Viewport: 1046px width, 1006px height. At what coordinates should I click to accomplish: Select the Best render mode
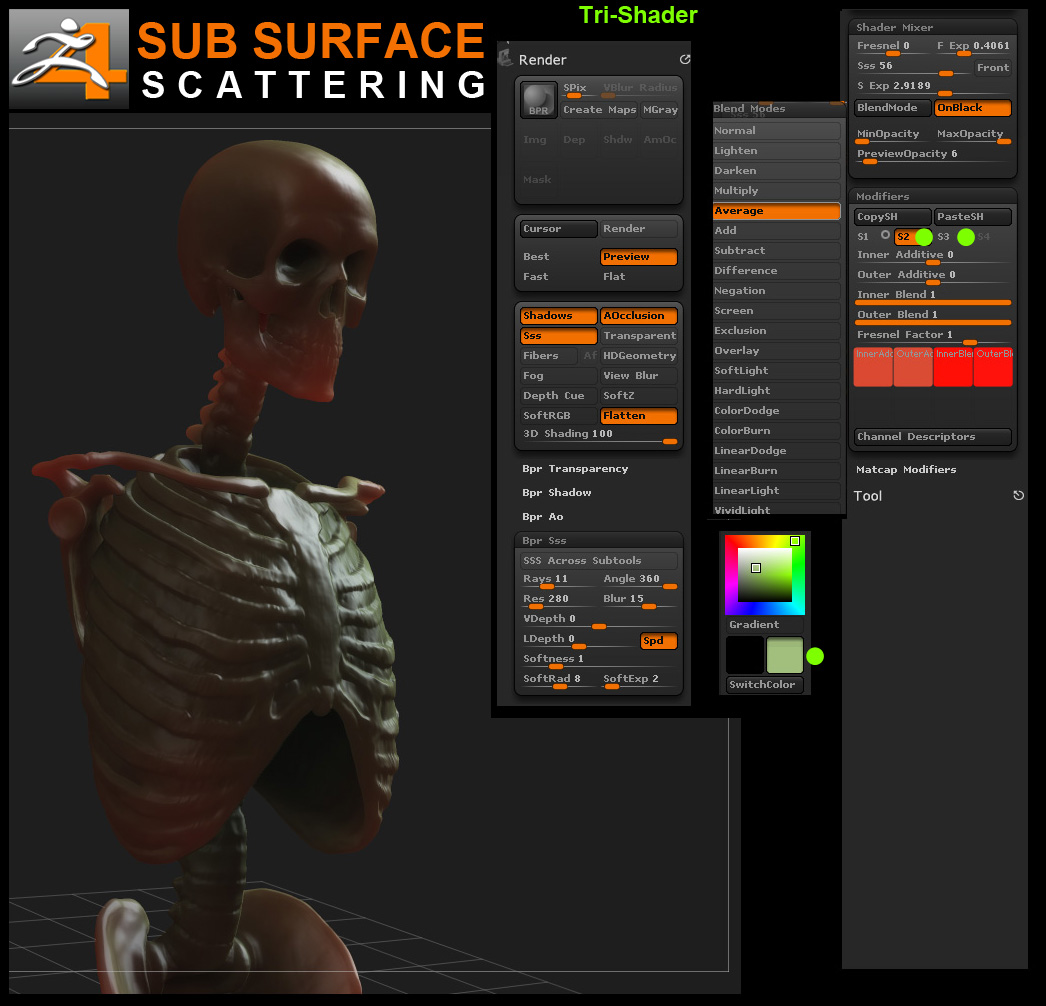pos(558,257)
